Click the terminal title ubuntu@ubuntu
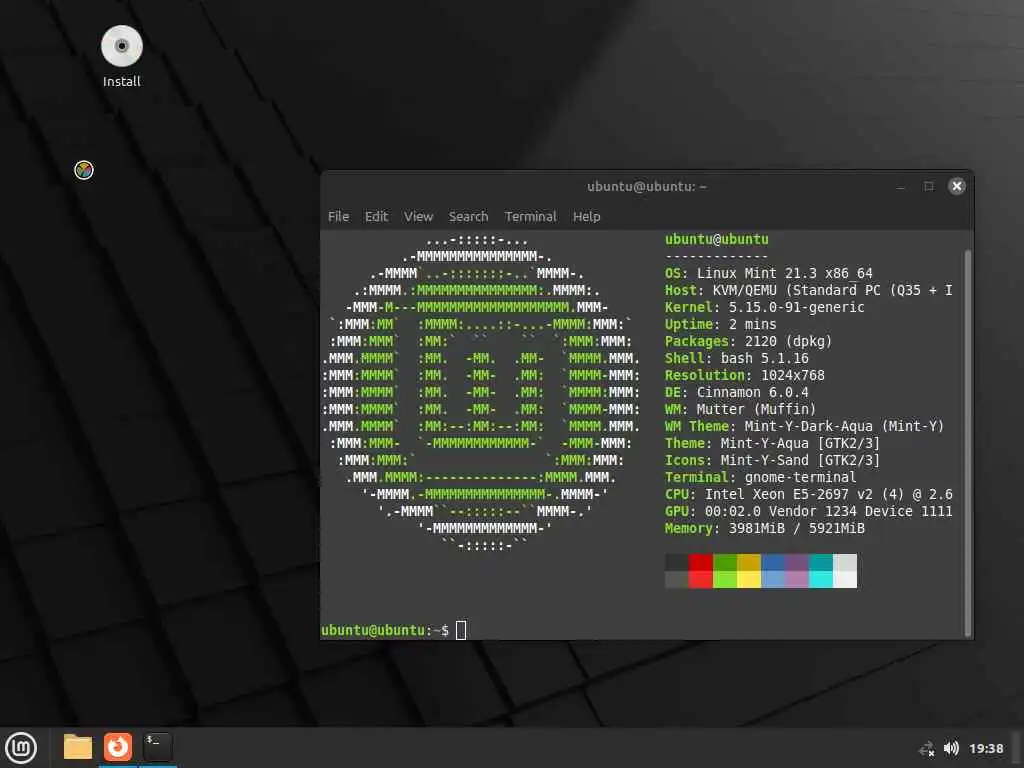 pos(647,187)
